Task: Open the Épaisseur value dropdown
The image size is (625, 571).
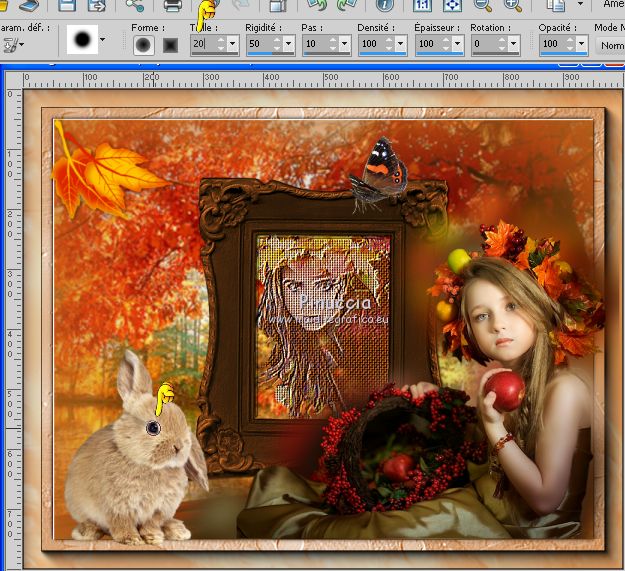Action: [x=458, y=43]
